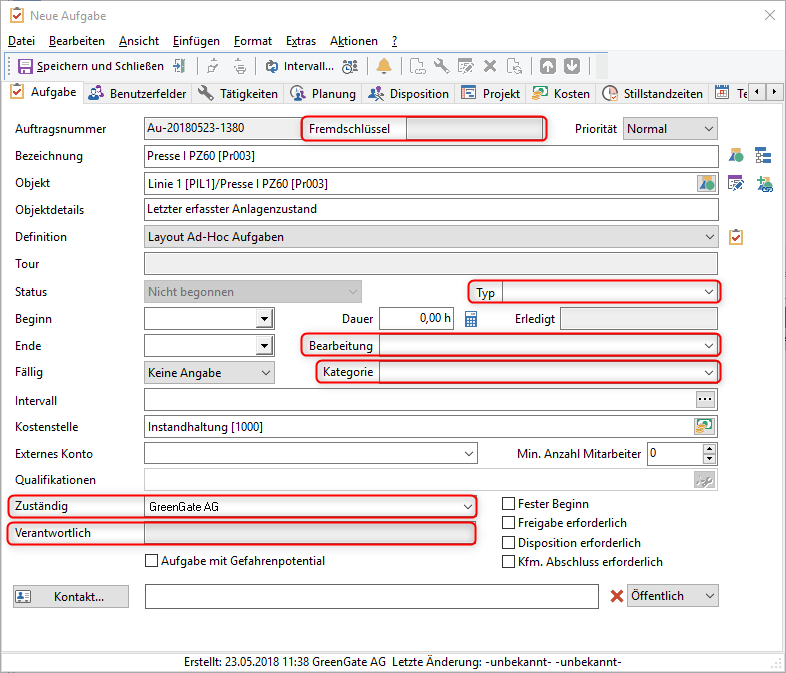Click the greyed print toolbar icon
Screen dimensions: 786x673
pyautogui.click(x=240, y=66)
